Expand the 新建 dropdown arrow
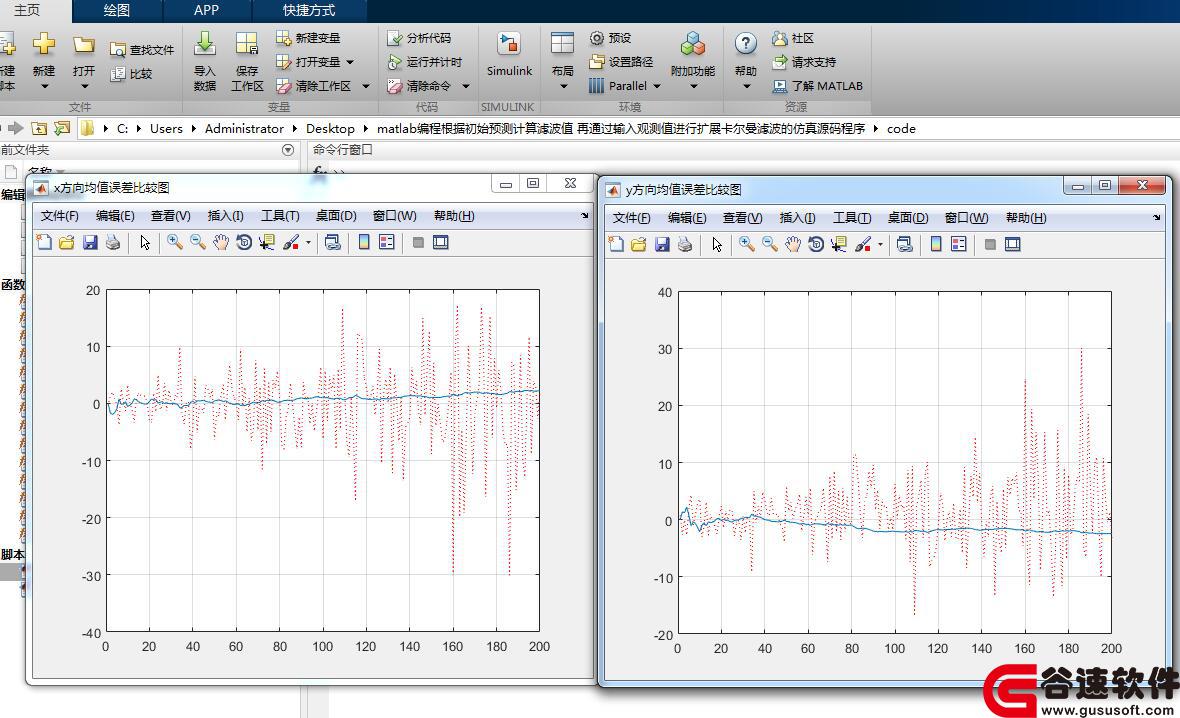This screenshot has width=1180, height=718. coord(44,87)
